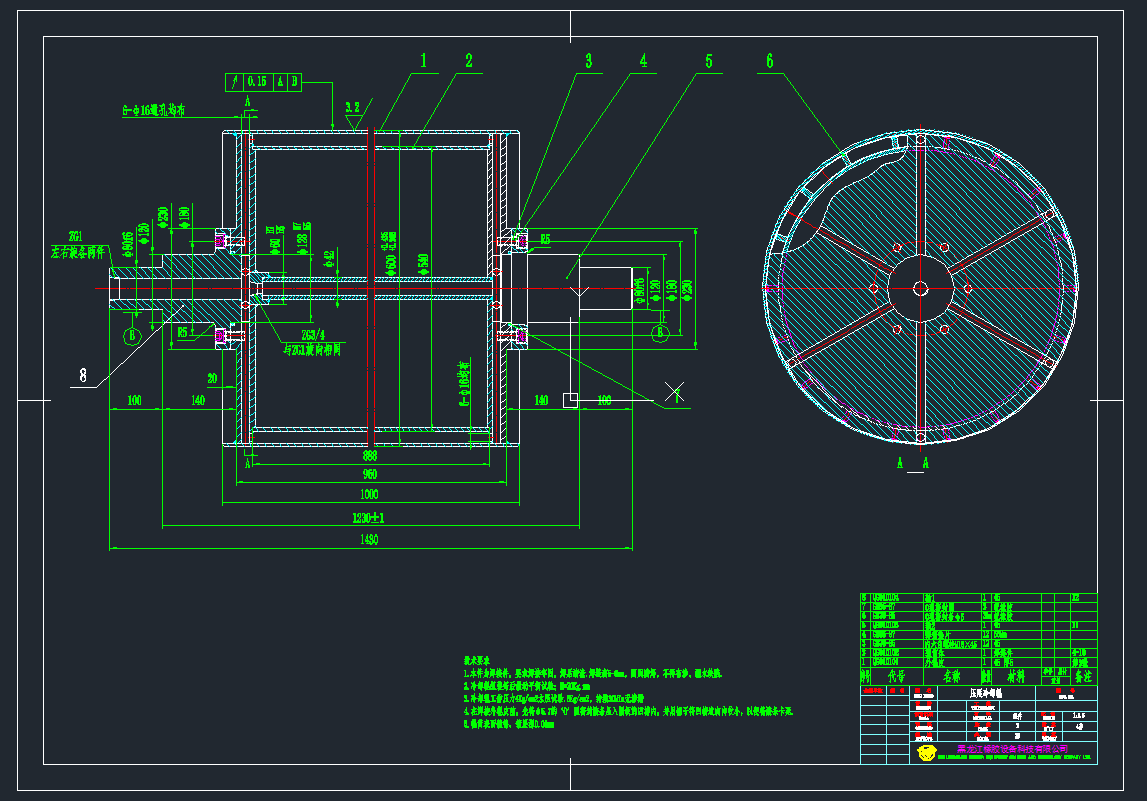Image resolution: width=1147 pixels, height=801 pixels.
Task: Select part callout number 3
Action: pos(589,61)
